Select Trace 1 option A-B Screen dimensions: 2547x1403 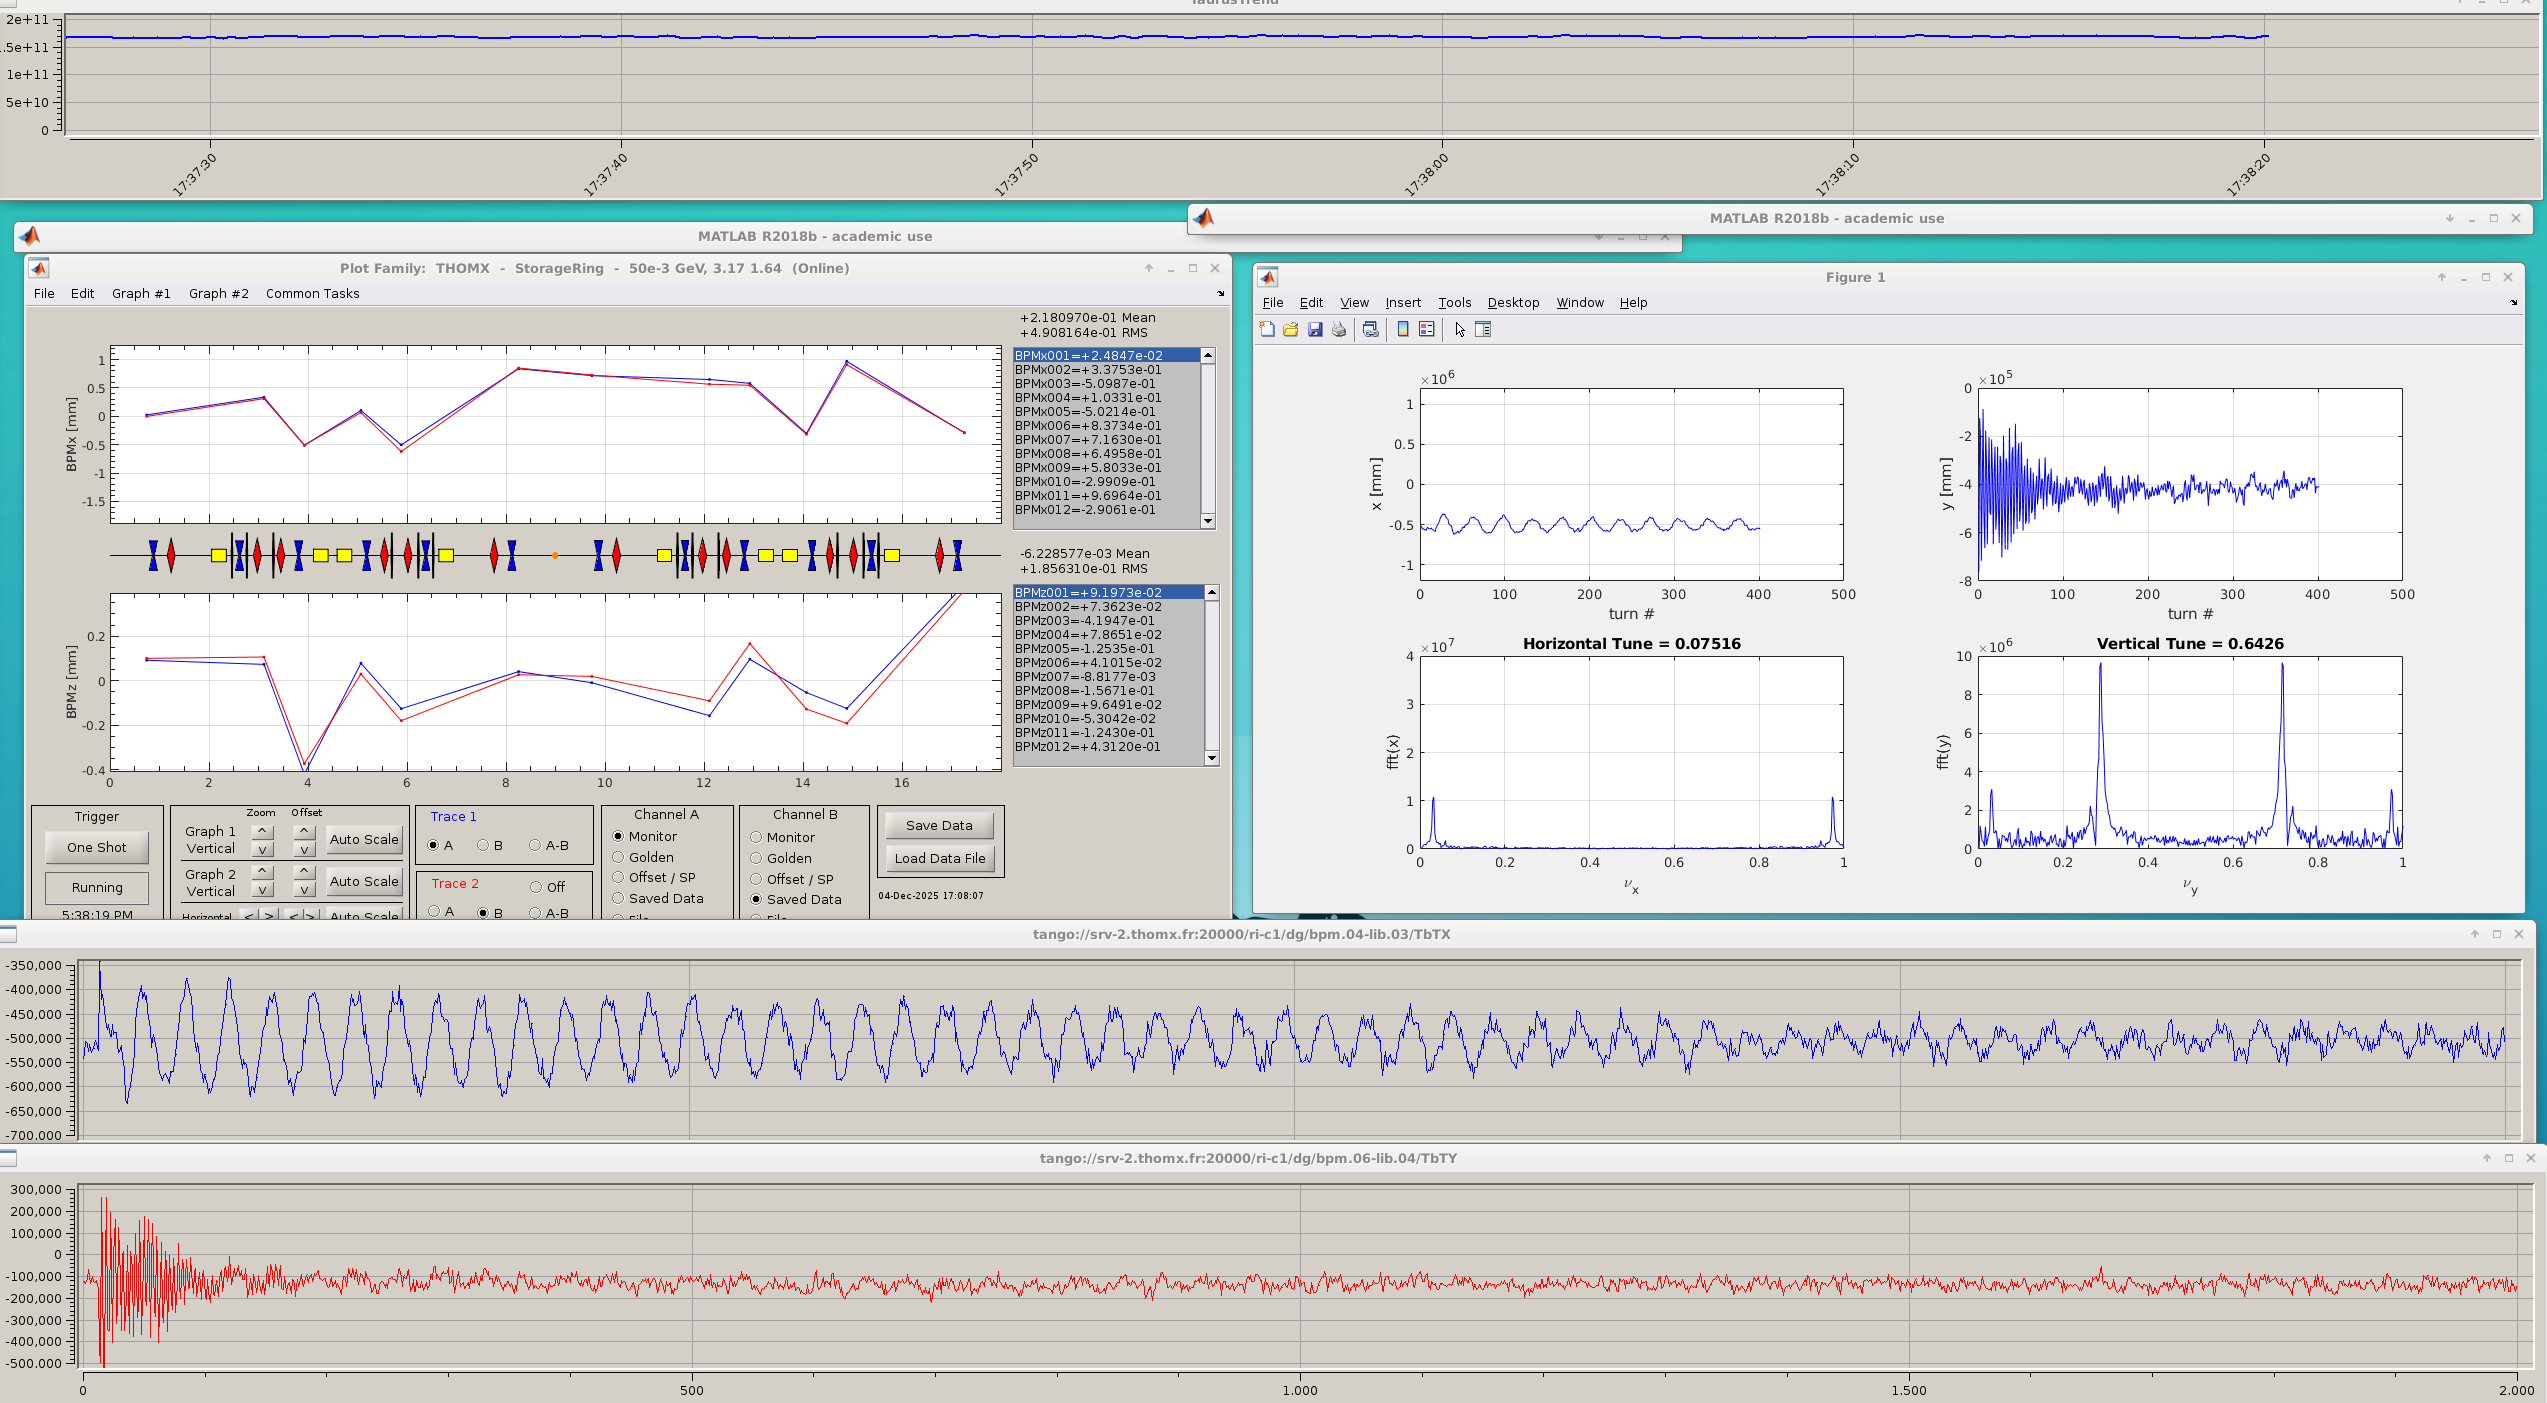point(536,846)
